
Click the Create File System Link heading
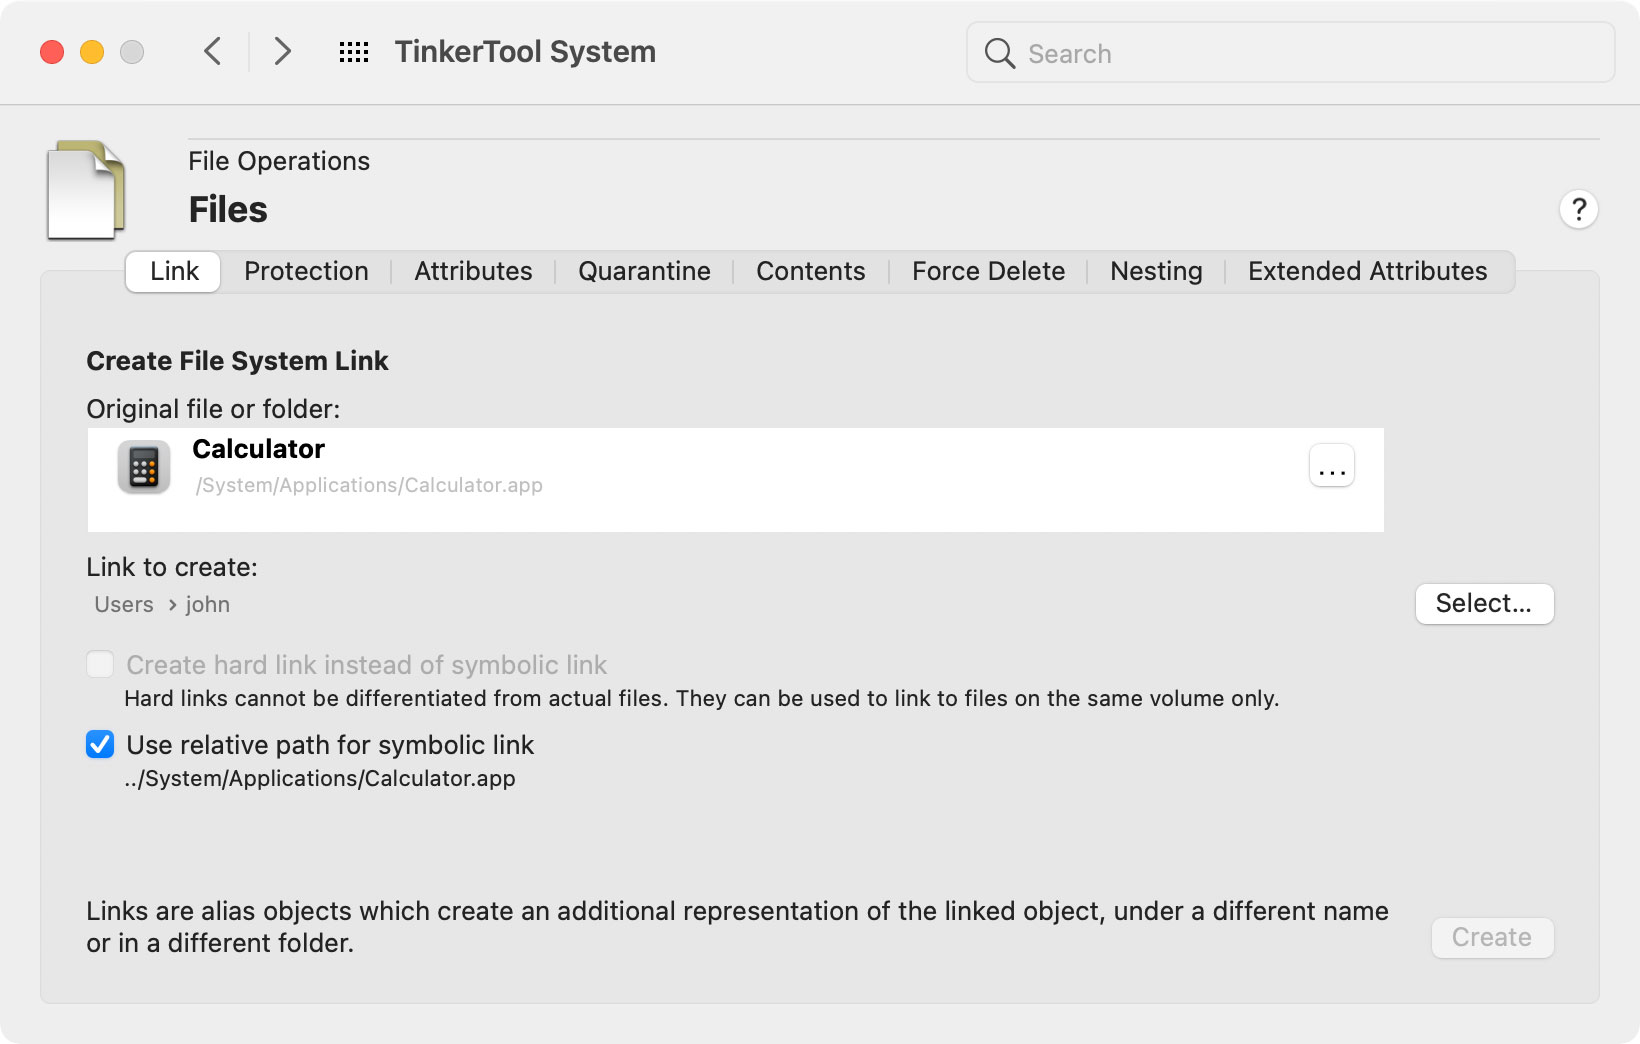coord(237,361)
